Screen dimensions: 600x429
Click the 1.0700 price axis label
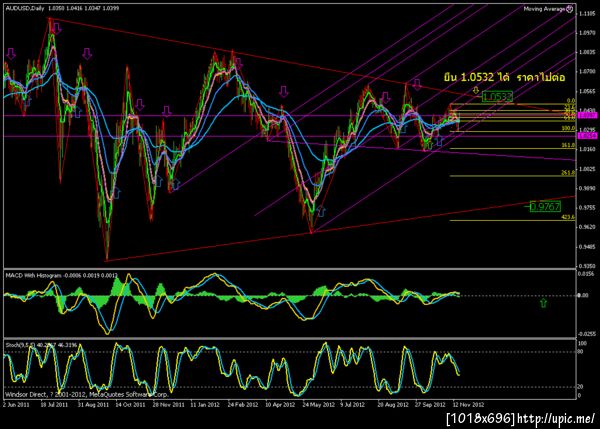pos(587,72)
